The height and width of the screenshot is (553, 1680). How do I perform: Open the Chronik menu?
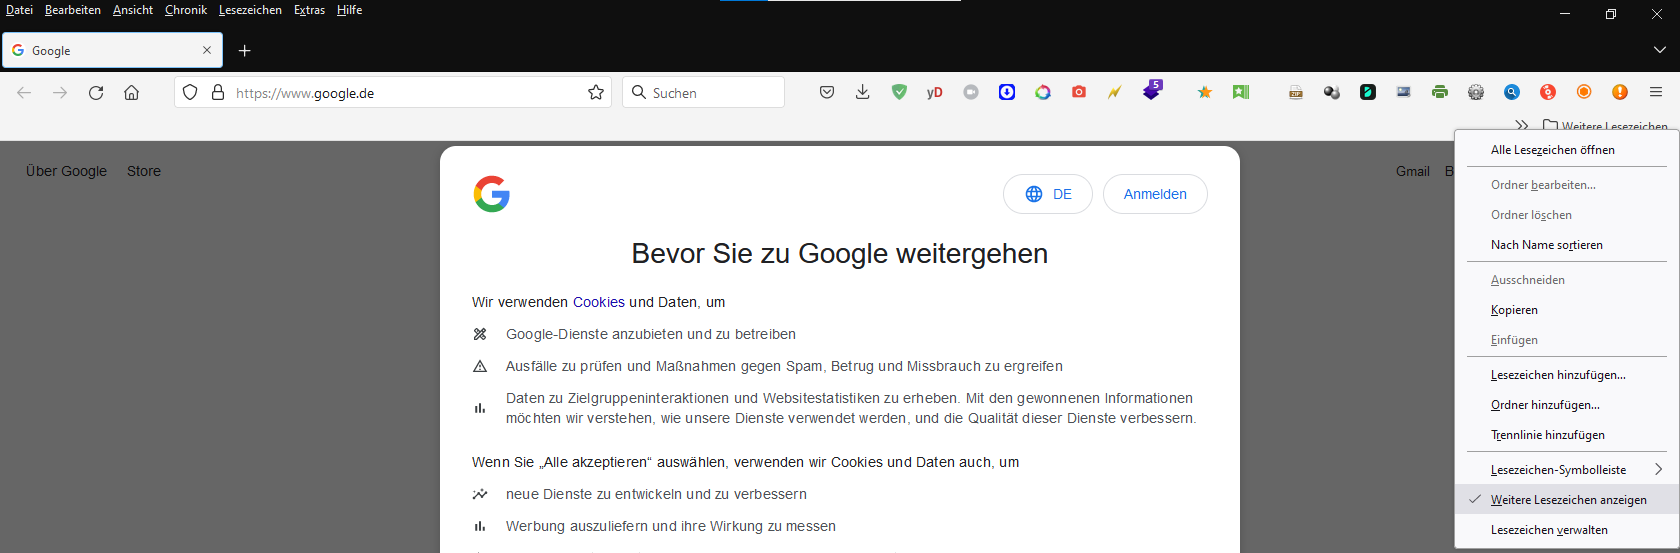click(186, 10)
